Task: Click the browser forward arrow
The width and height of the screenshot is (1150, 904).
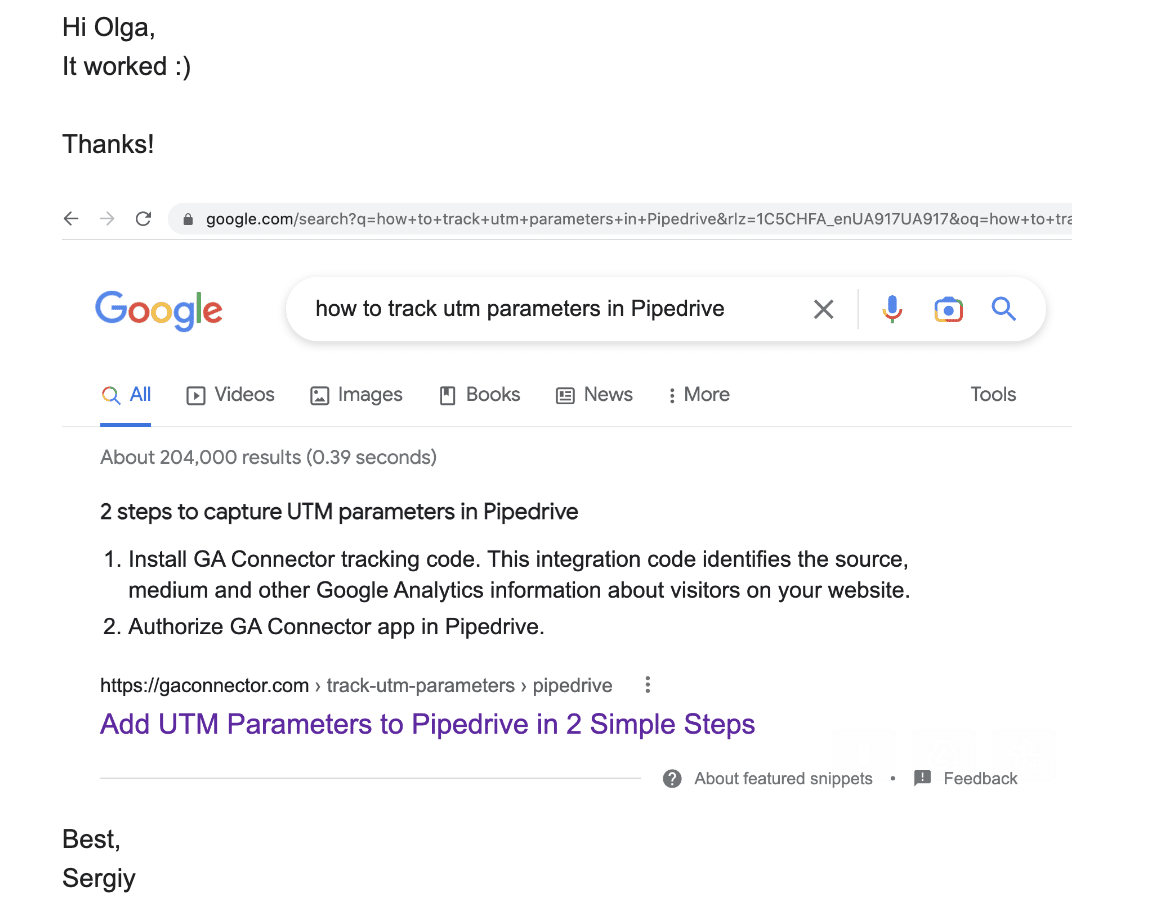Action: (x=107, y=219)
